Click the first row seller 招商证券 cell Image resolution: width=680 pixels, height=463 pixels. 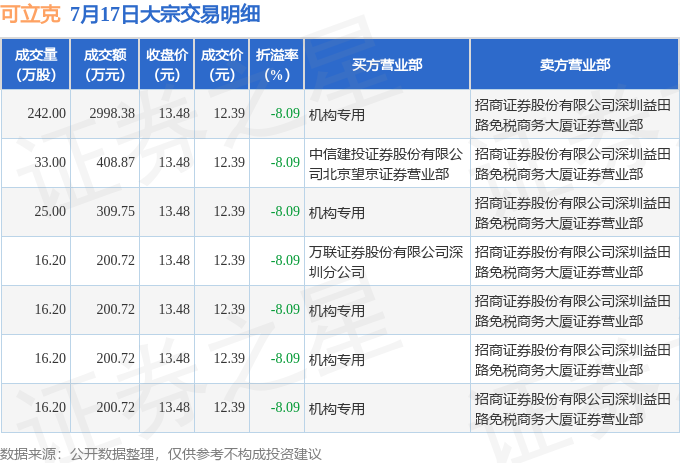tap(572, 115)
